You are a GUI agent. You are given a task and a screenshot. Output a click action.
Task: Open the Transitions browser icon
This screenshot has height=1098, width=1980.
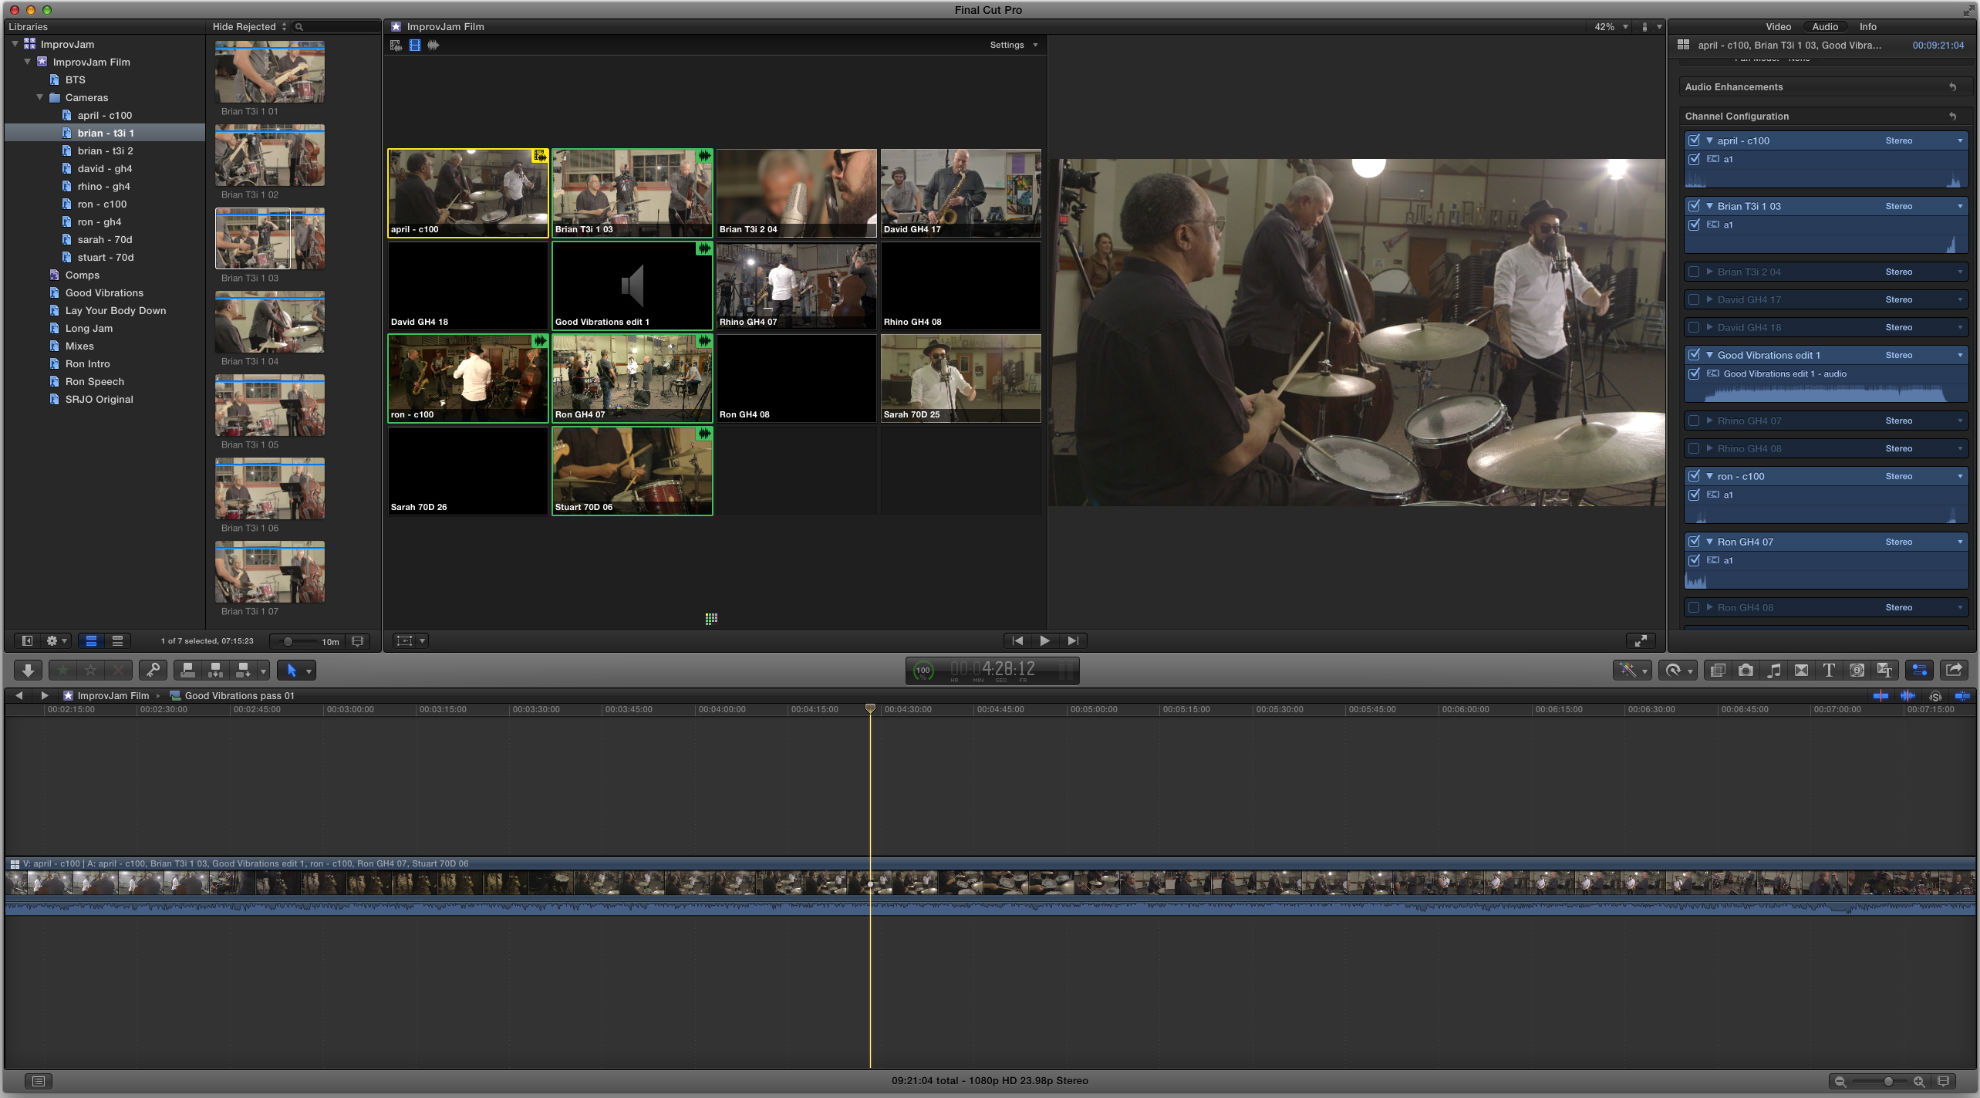point(1801,671)
